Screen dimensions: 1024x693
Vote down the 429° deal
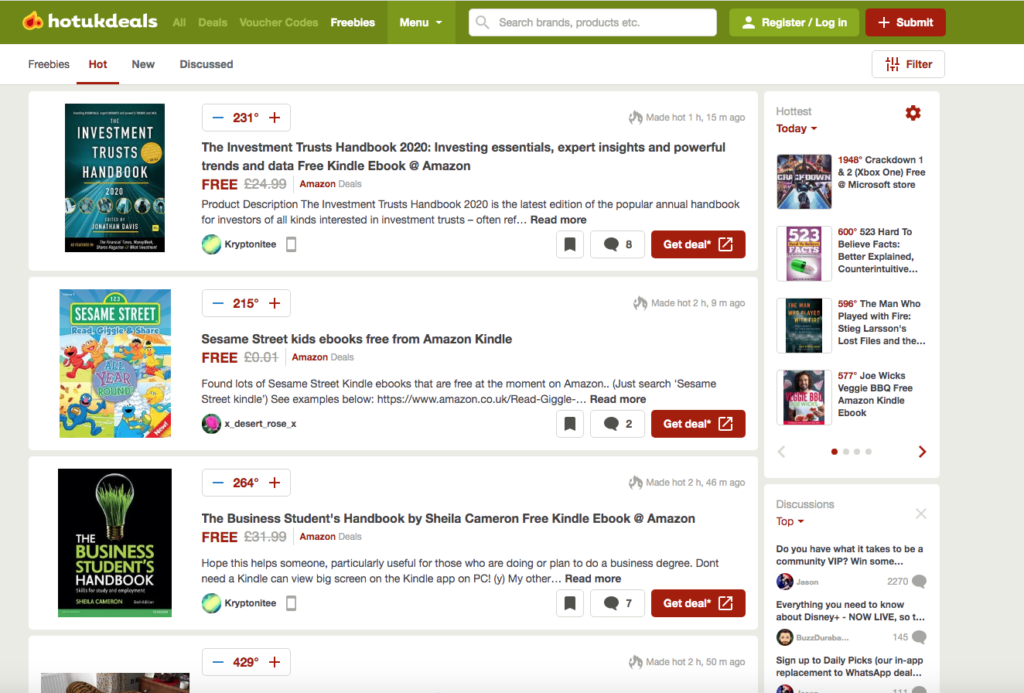click(x=218, y=662)
